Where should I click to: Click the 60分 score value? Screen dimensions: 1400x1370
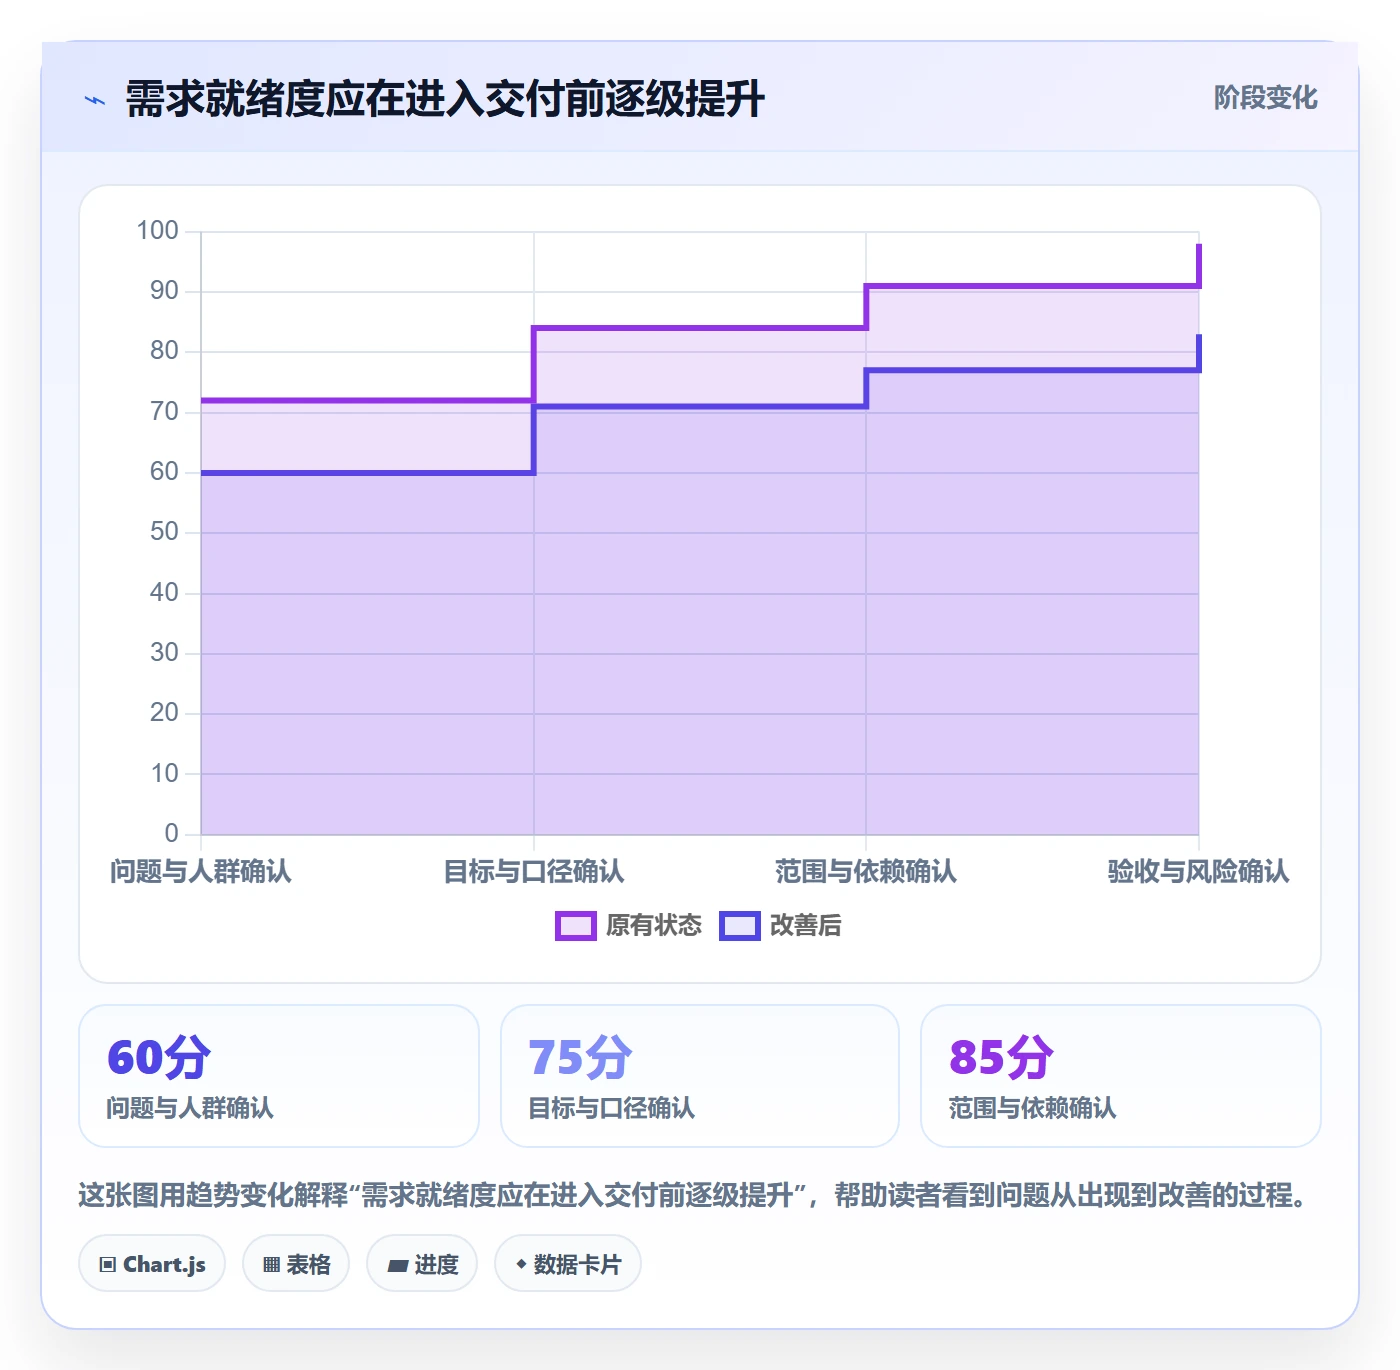click(x=159, y=1057)
